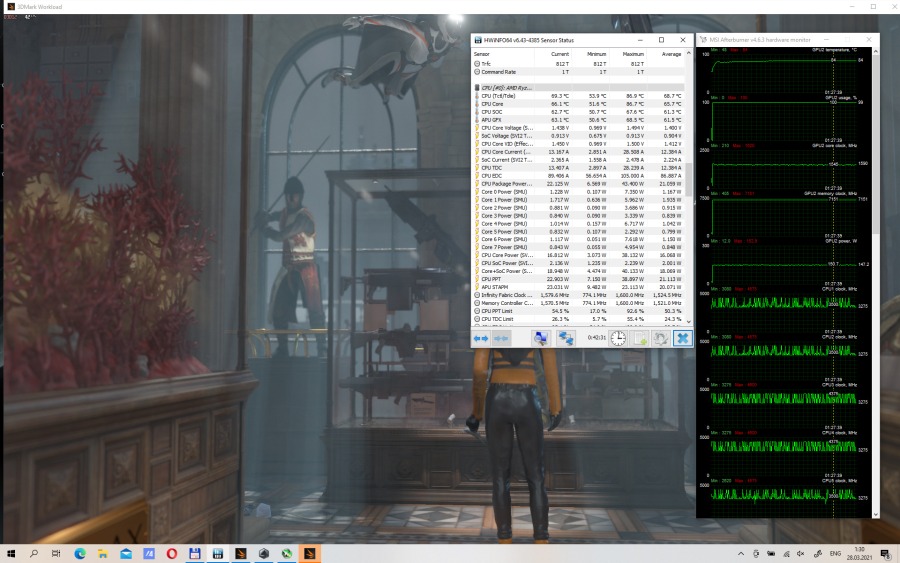This screenshot has height=563, width=900.
Task: Click the GPU2 memory clock graph in Afterburner
Action: coord(783,215)
